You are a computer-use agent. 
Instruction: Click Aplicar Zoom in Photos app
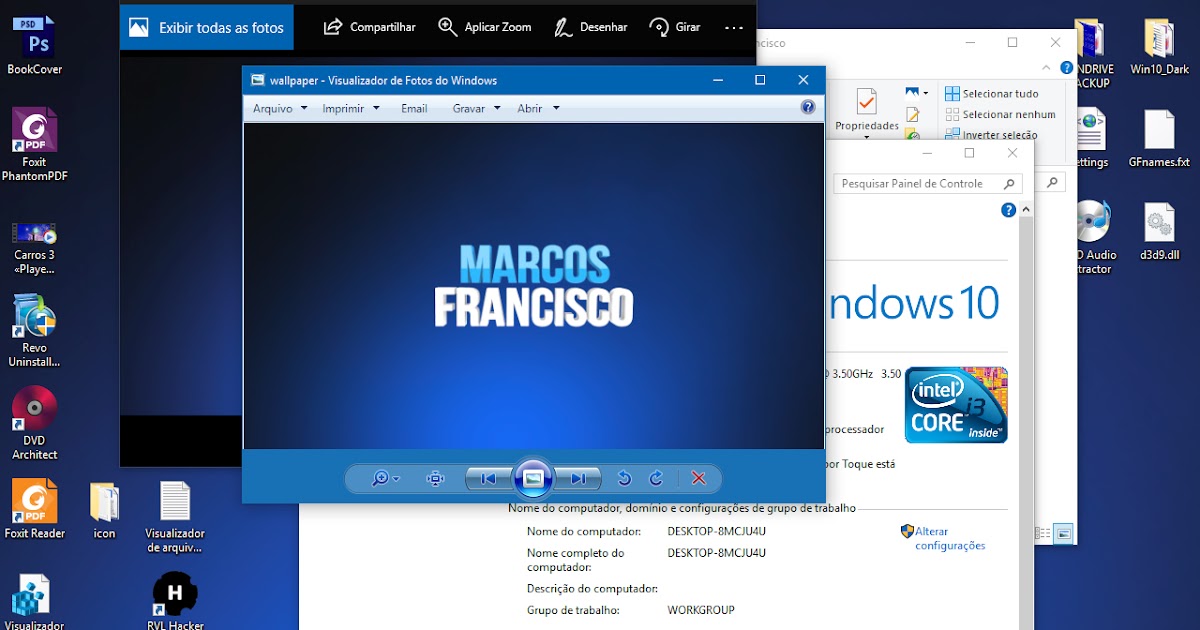pyautogui.click(x=485, y=27)
